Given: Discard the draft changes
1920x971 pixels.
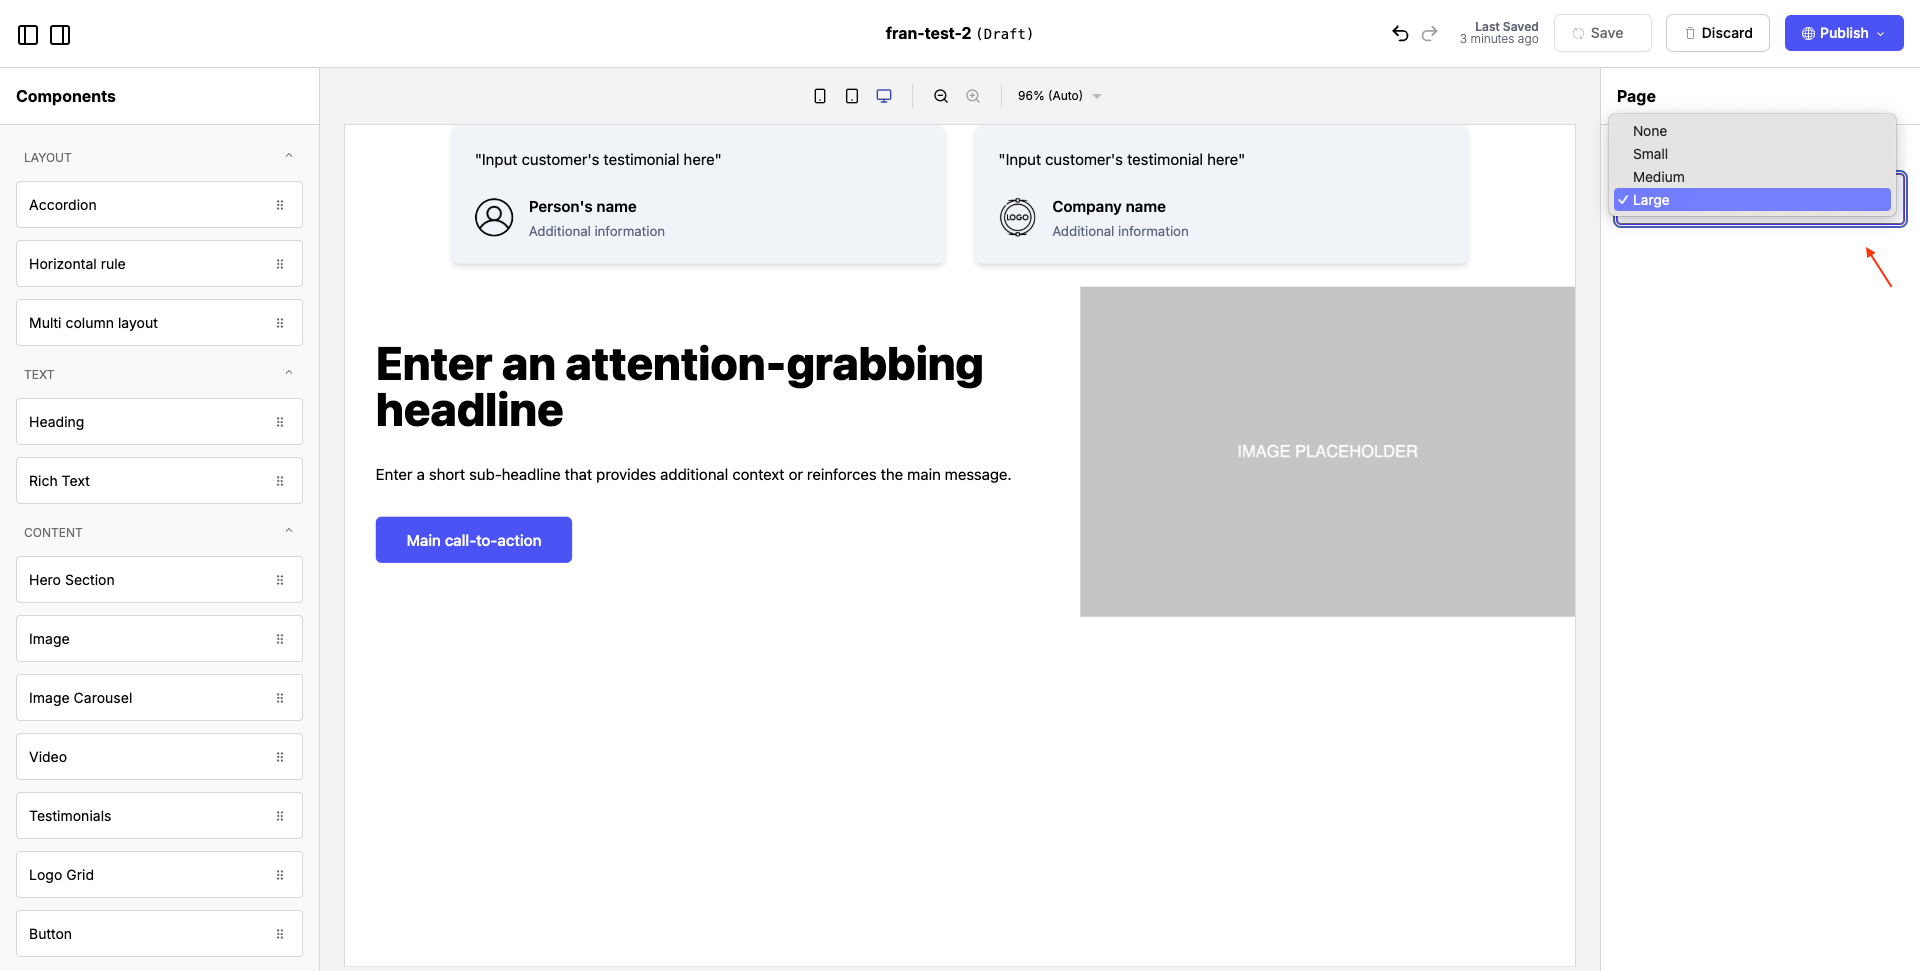Looking at the screenshot, I should 1717,33.
